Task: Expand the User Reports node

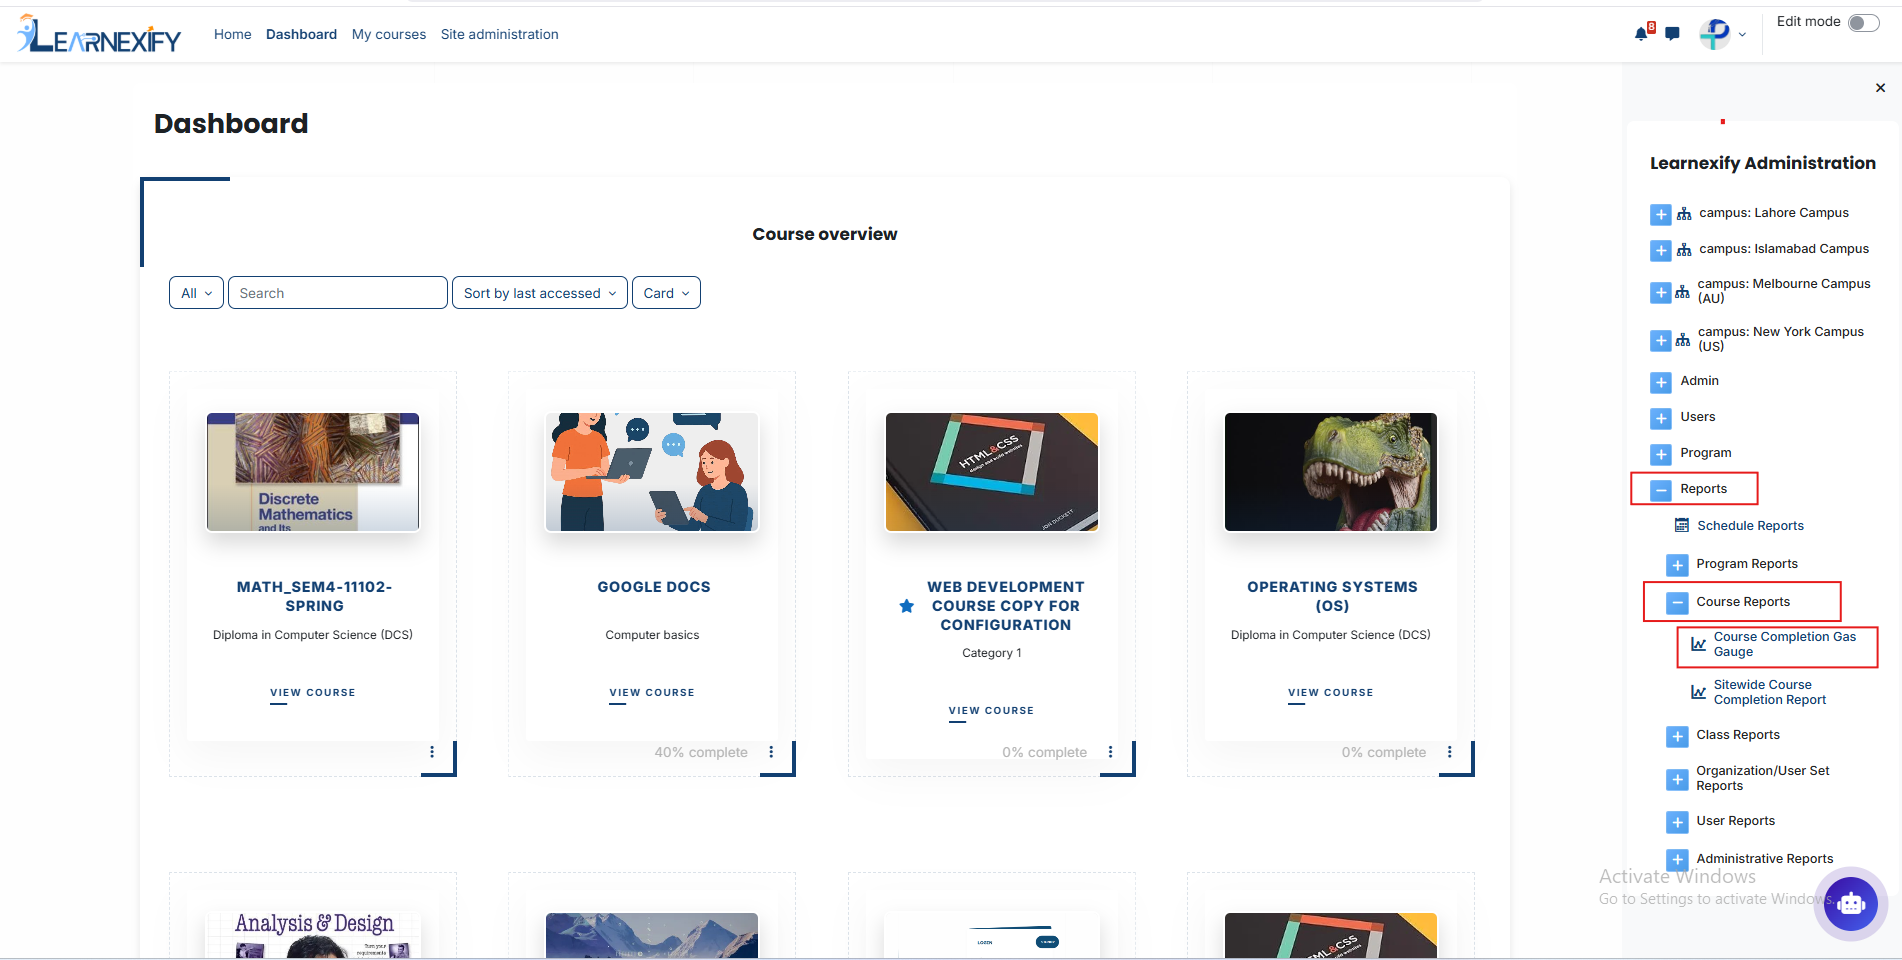Action: click(1677, 822)
